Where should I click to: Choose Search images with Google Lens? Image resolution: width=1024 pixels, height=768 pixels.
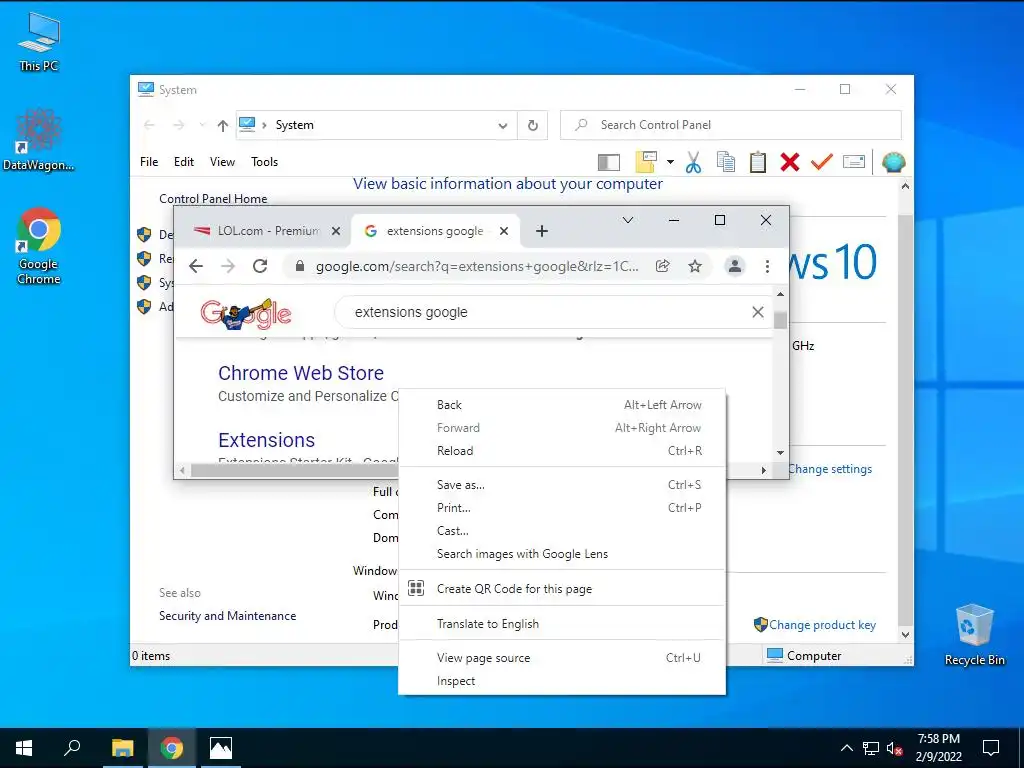tap(562, 554)
